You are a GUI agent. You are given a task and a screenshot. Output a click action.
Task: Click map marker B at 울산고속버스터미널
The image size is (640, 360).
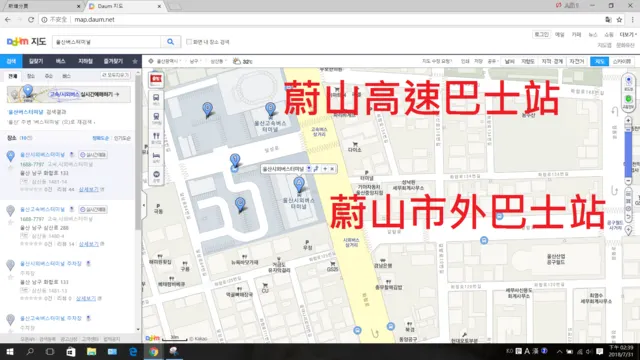tap(270, 109)
